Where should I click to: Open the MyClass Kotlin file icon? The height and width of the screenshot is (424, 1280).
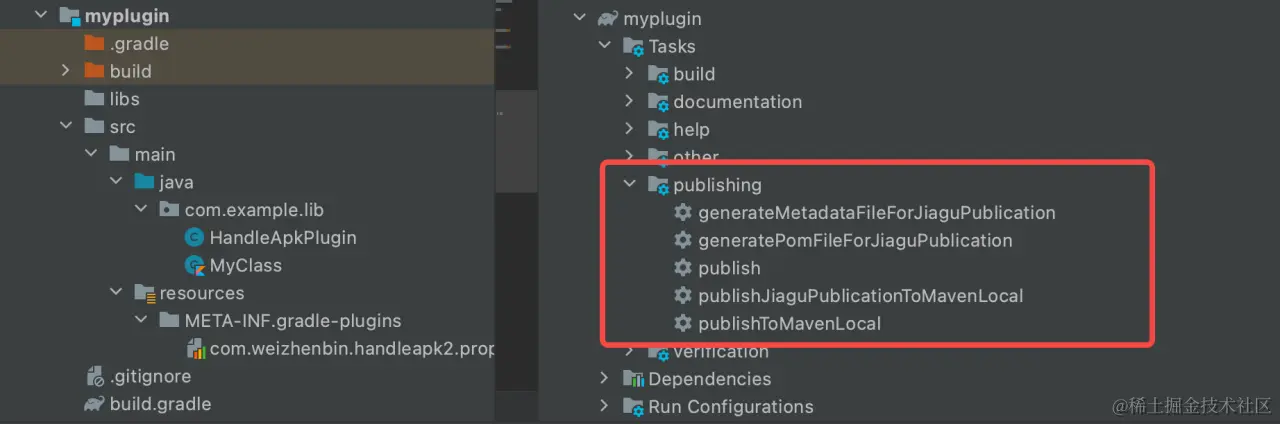pyautogui.click(x=194, y=265)
